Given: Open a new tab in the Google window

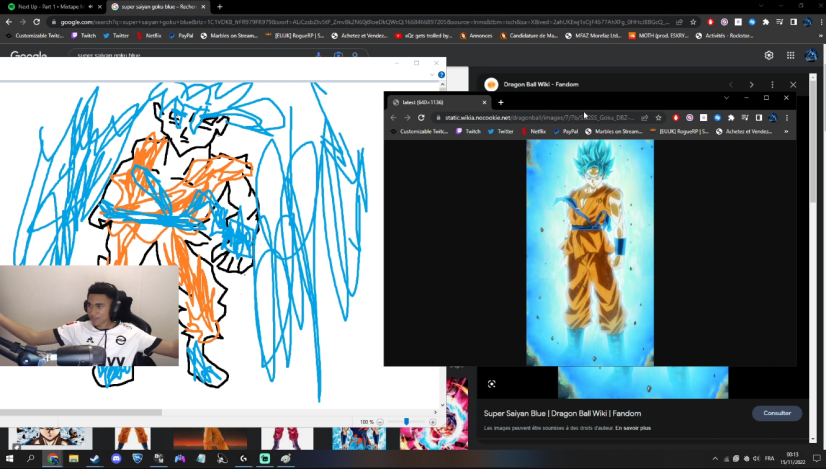Looking at the screenshot, I should click(220, 7).
